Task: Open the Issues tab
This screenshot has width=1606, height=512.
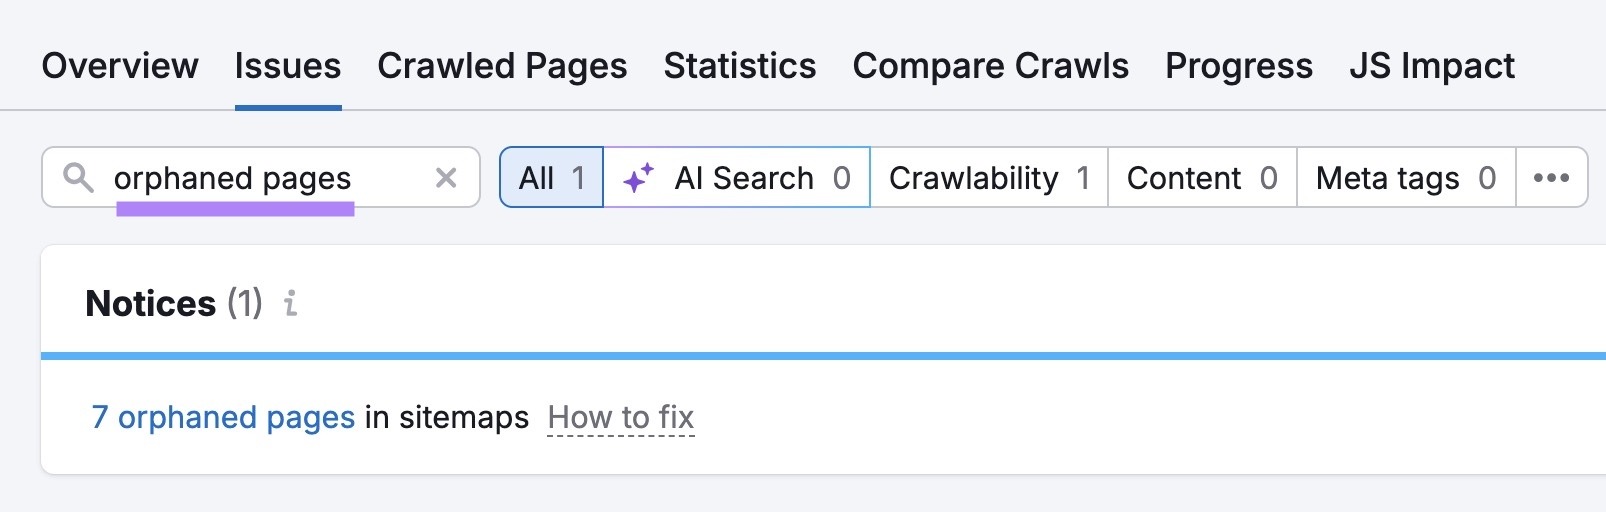Action: click(288, 66)
